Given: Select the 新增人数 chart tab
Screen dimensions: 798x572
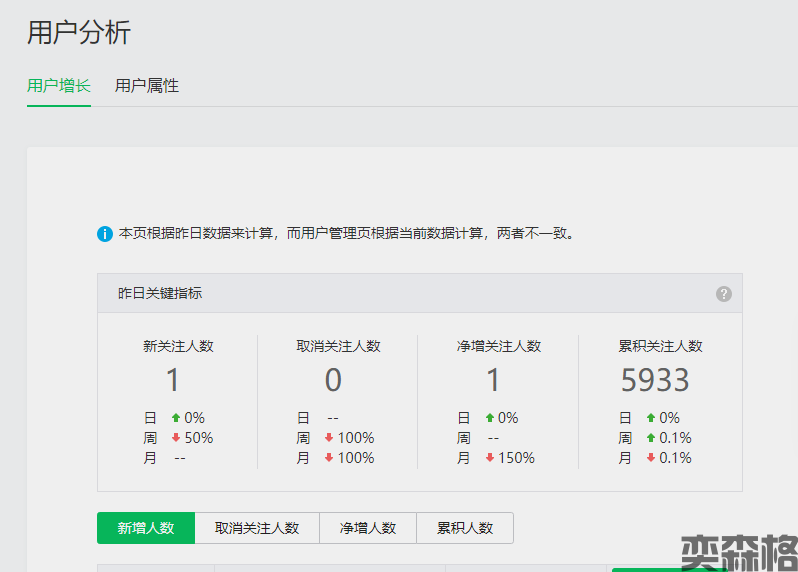Looking at the screenshot, I should pos(146,528).
